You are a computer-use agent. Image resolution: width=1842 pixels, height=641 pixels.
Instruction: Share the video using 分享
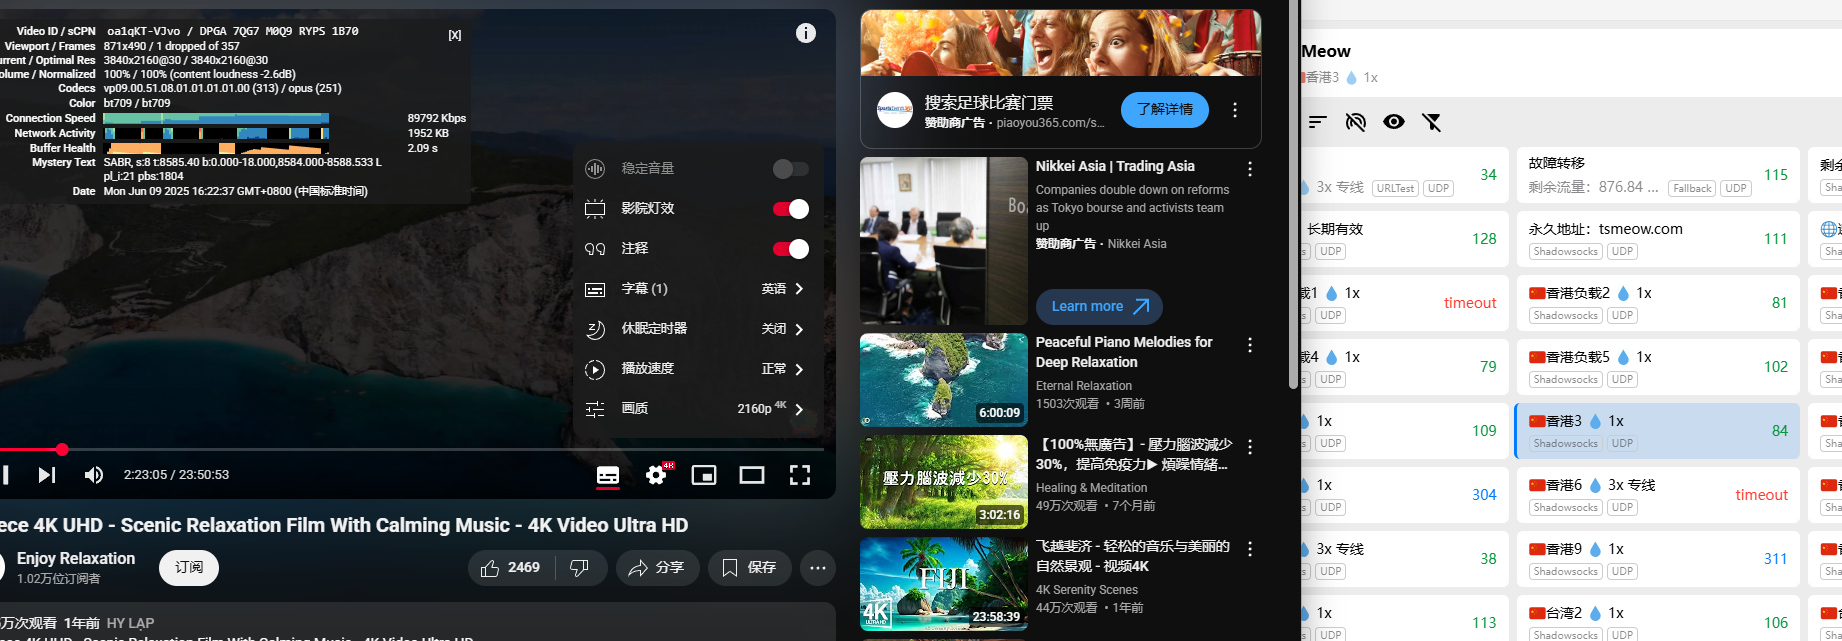click(657, 568)
